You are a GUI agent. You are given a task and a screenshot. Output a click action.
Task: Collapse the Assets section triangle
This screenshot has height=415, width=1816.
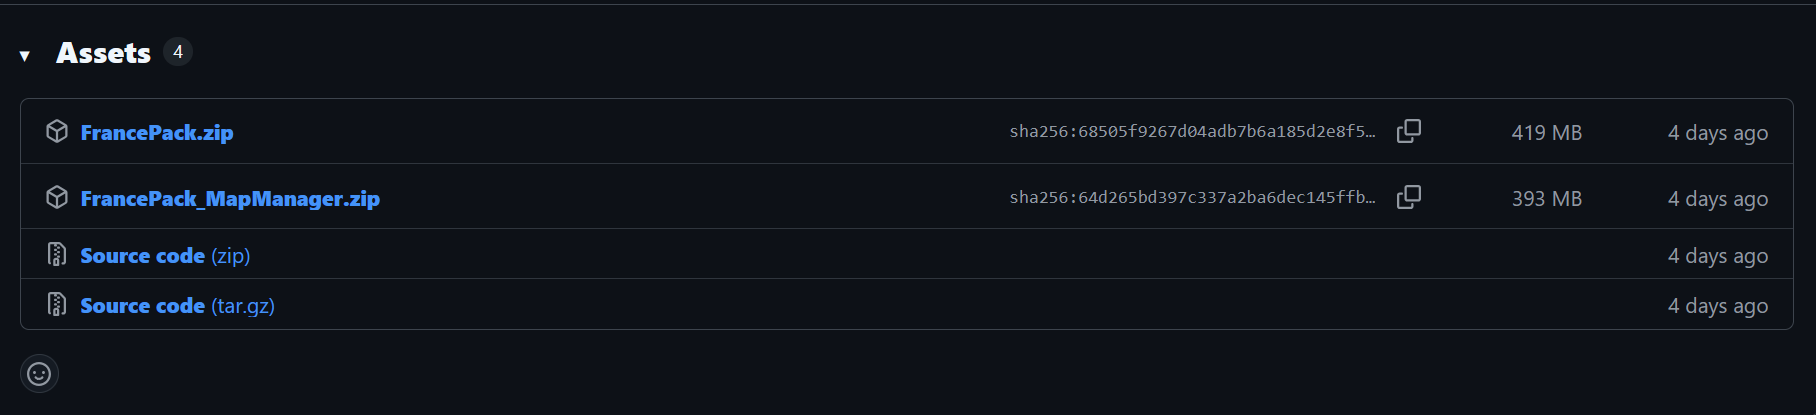pos(25,55)
